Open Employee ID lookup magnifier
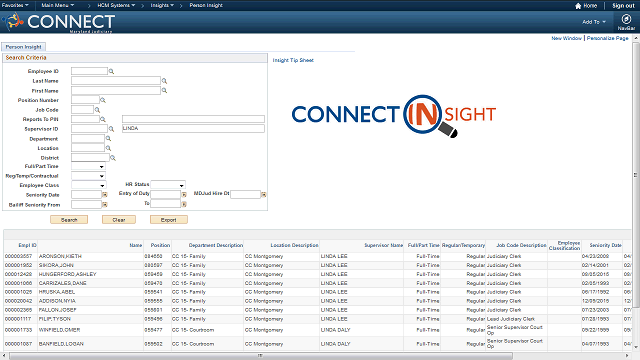This screenshot has height=360, width=640. (111, 71)
